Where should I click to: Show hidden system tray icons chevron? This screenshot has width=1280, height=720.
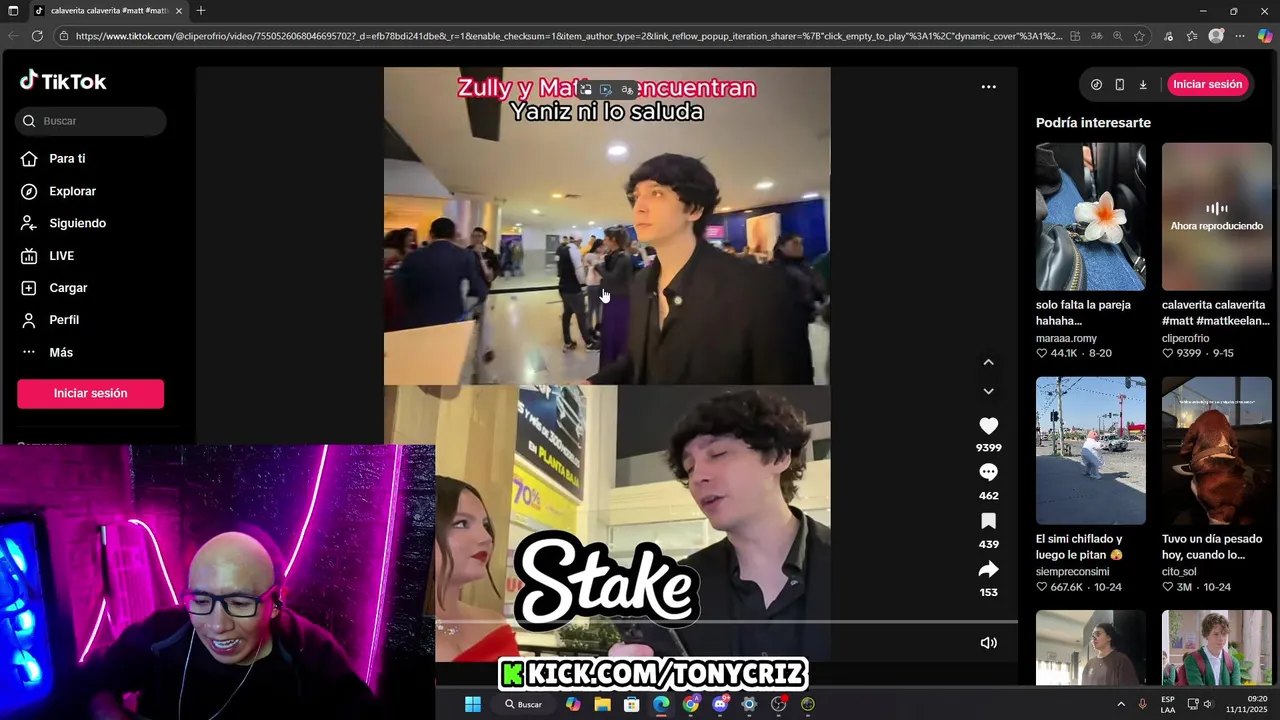pos(1120,704)
